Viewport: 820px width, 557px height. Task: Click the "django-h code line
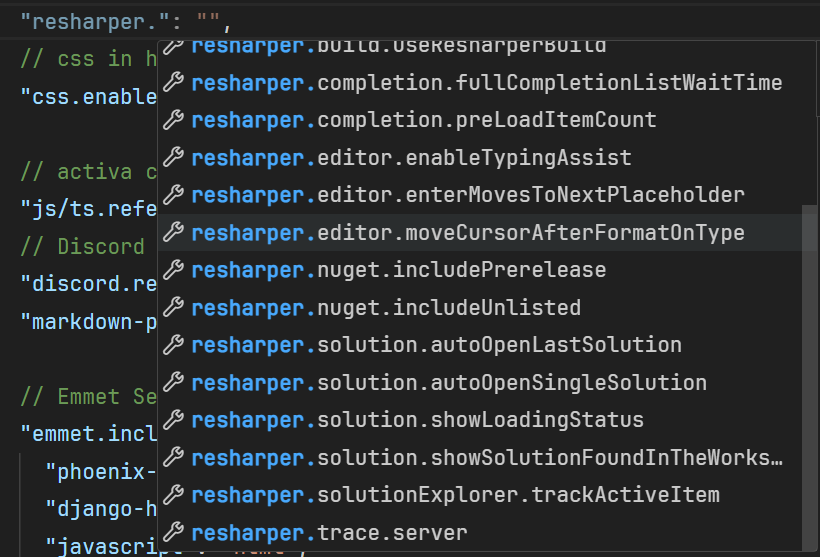pos(101,509)
